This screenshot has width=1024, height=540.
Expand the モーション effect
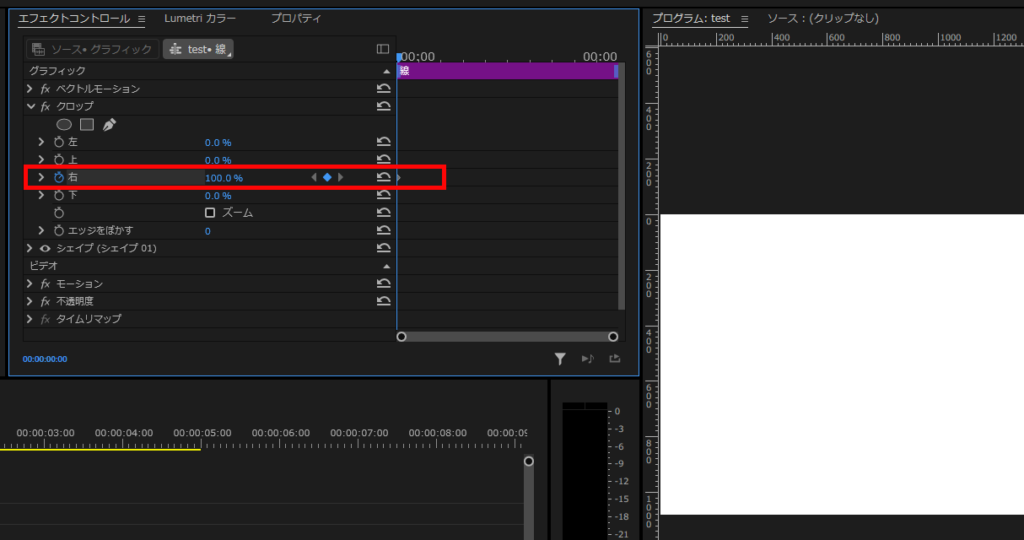click(x=30, y=284)
